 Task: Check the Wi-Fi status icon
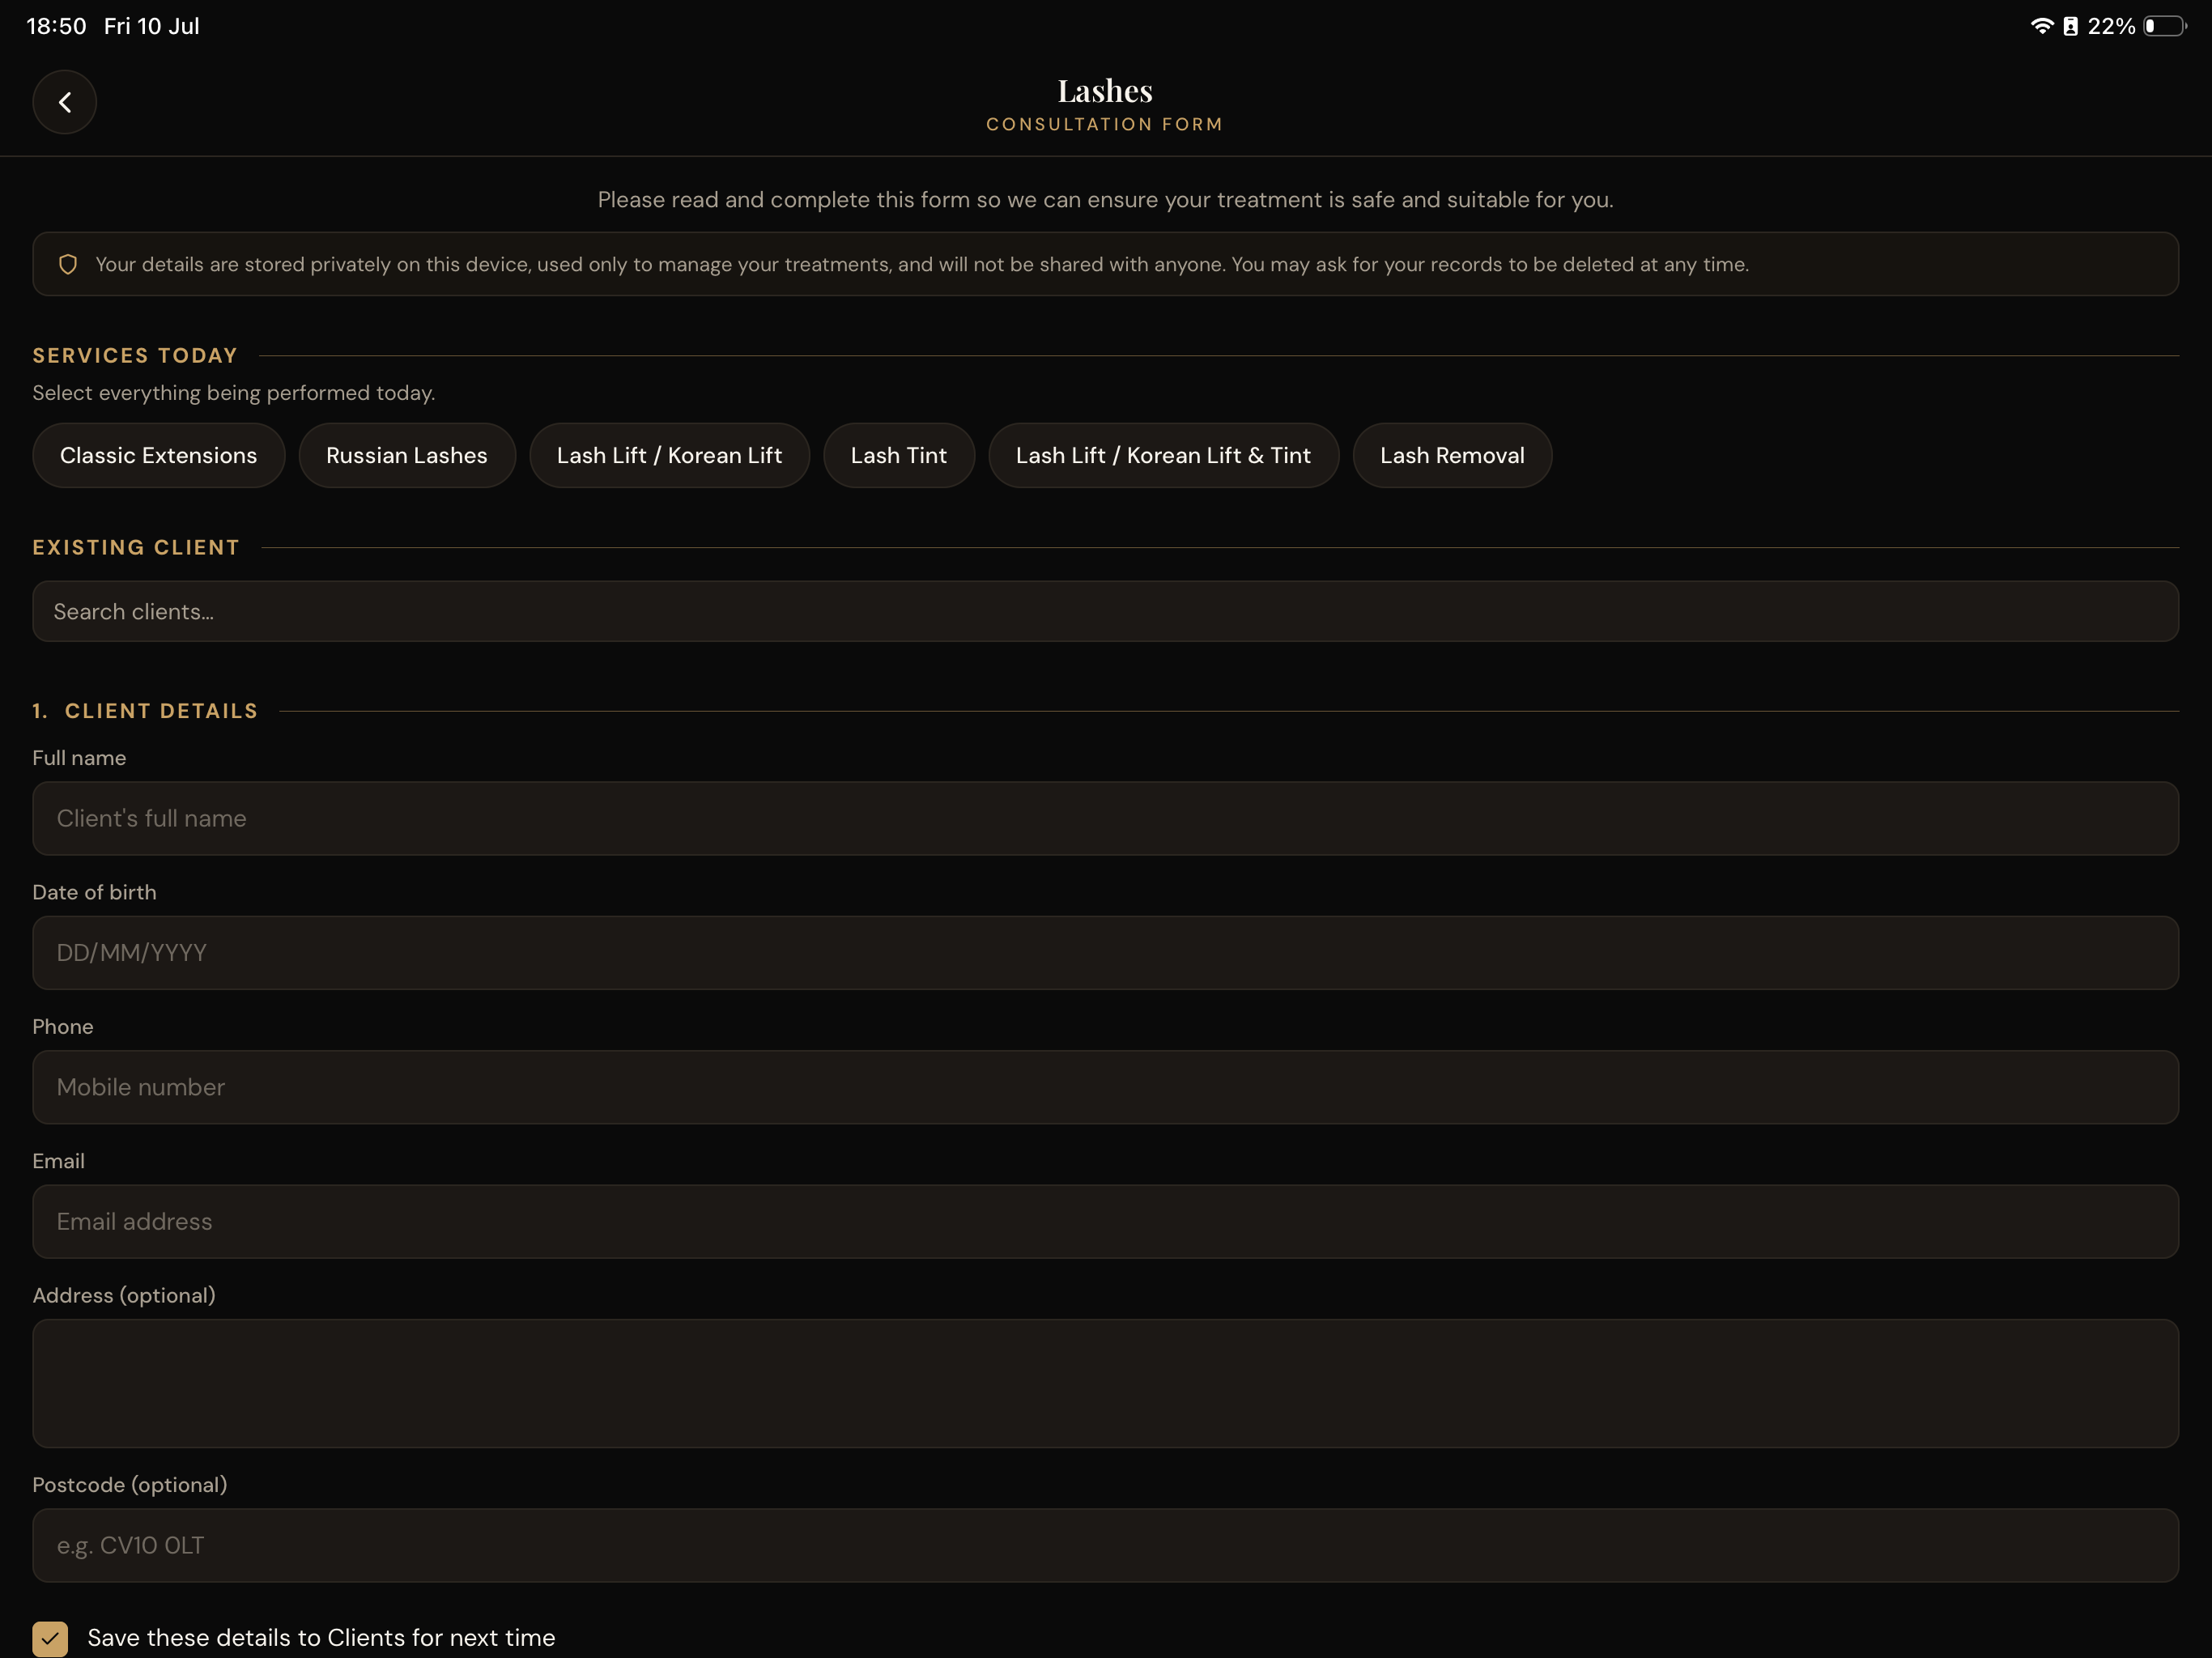[x=2041, y=26]
